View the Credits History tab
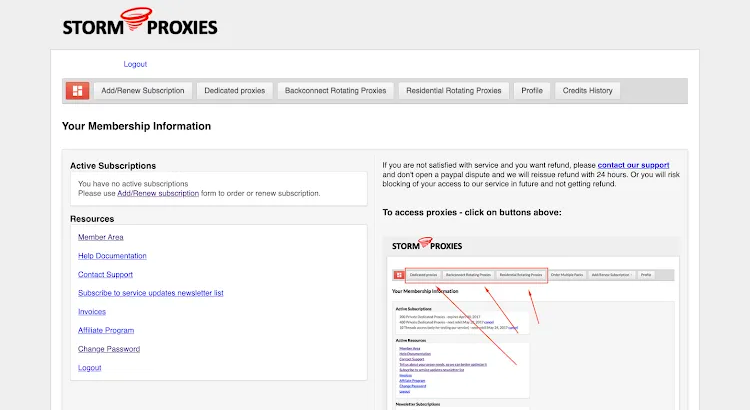750x410 pixels. (x=587, y=90)
